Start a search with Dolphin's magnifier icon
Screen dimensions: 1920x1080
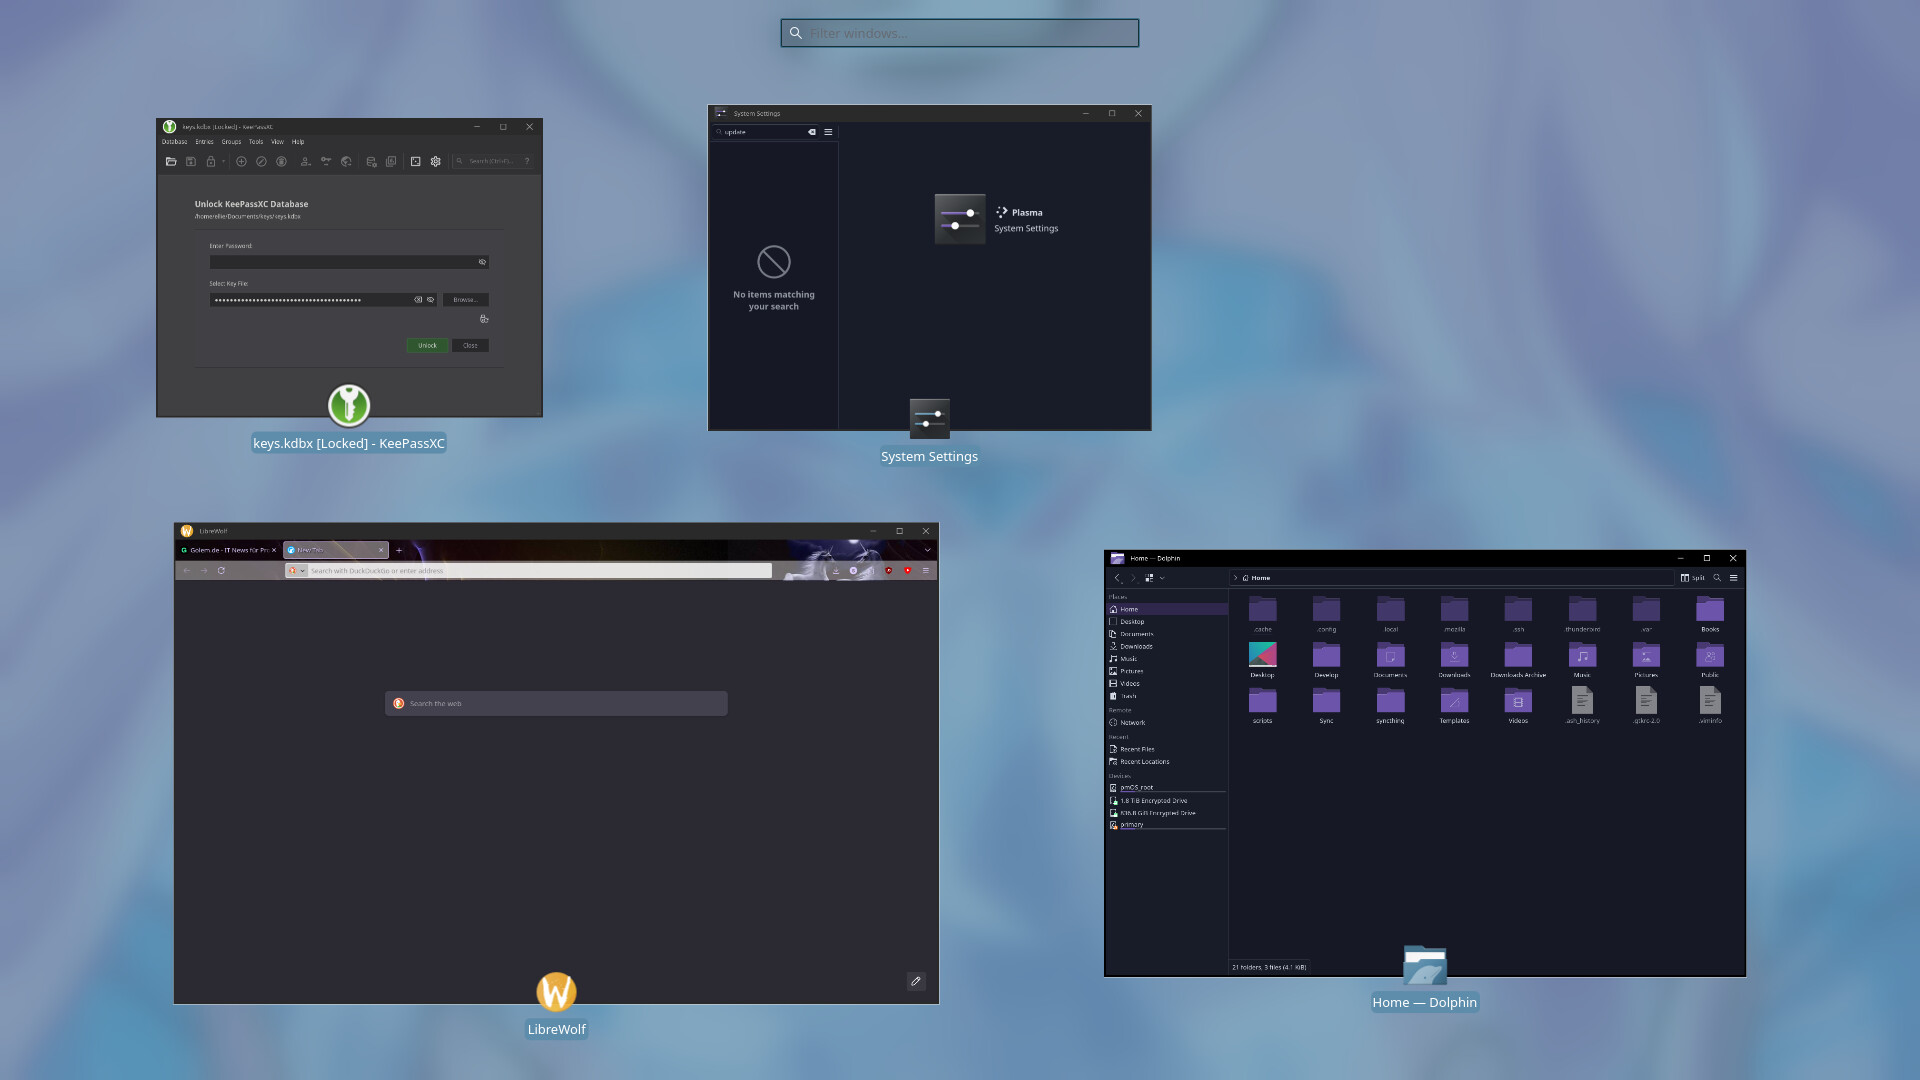point(1717,578)
